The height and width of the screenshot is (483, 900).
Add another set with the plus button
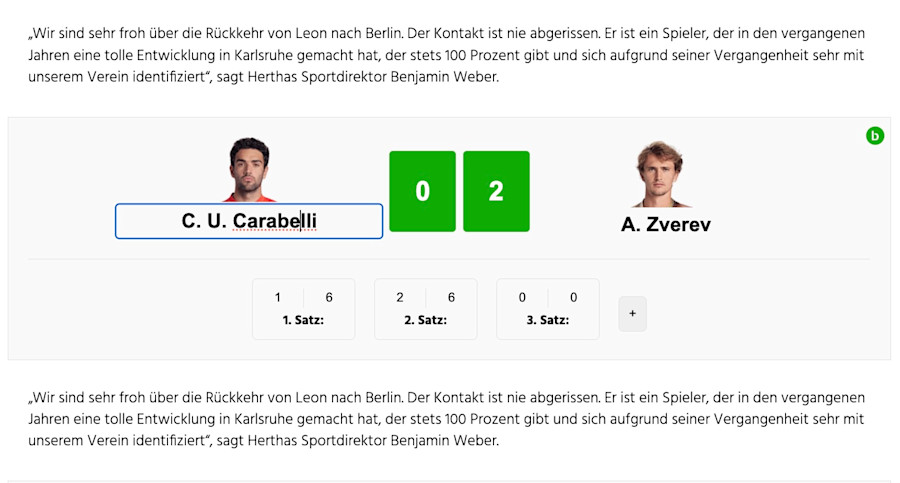click(x=632, y=314)
